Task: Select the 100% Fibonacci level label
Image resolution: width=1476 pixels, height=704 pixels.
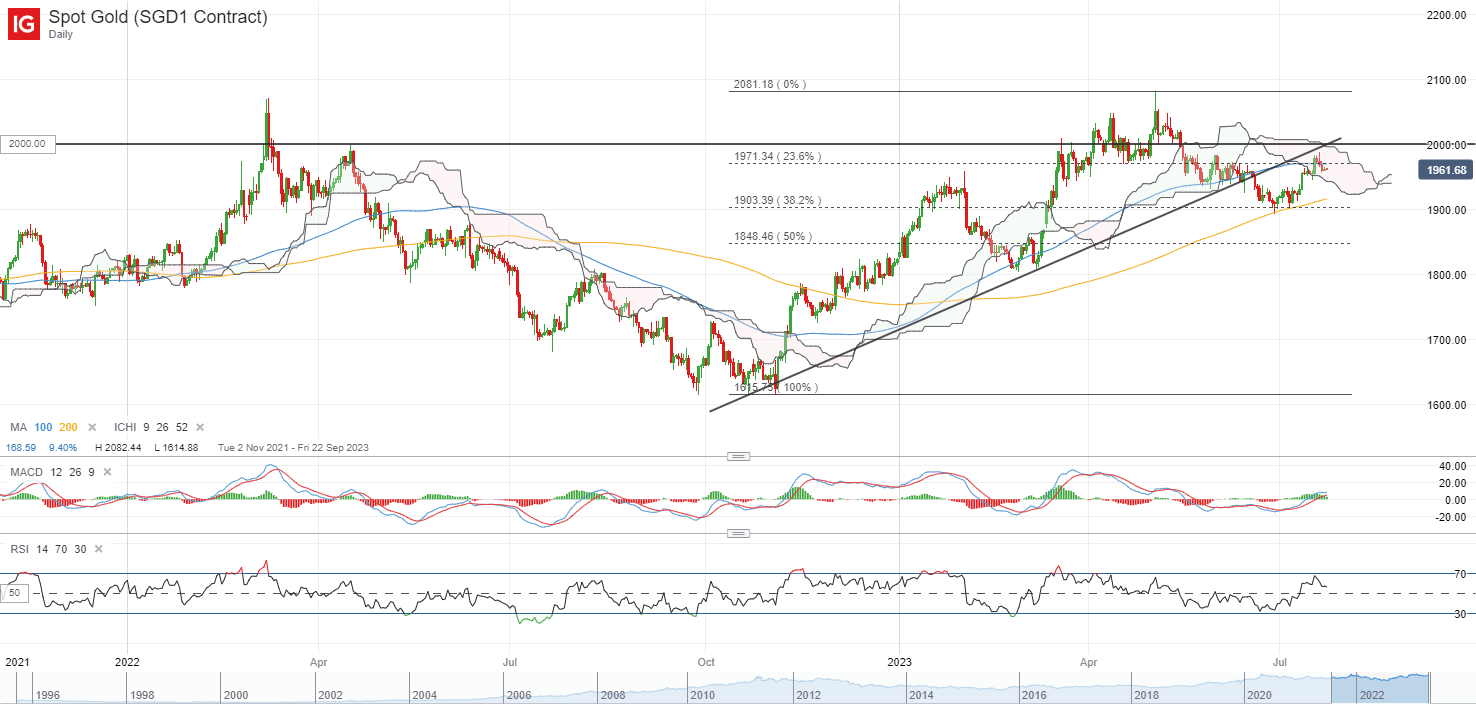Action: tap(777, 387)
